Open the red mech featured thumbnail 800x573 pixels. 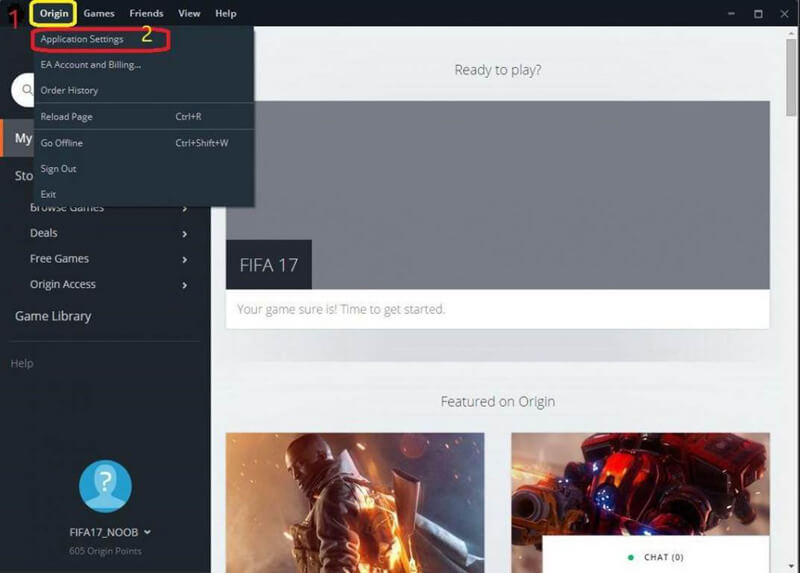coord(640,484)
